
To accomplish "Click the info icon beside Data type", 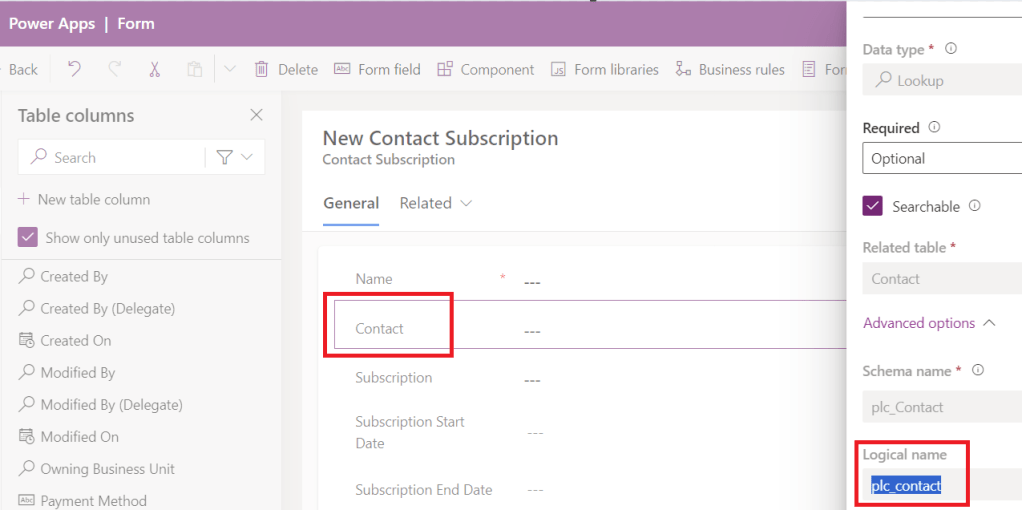I will [951, 48].
